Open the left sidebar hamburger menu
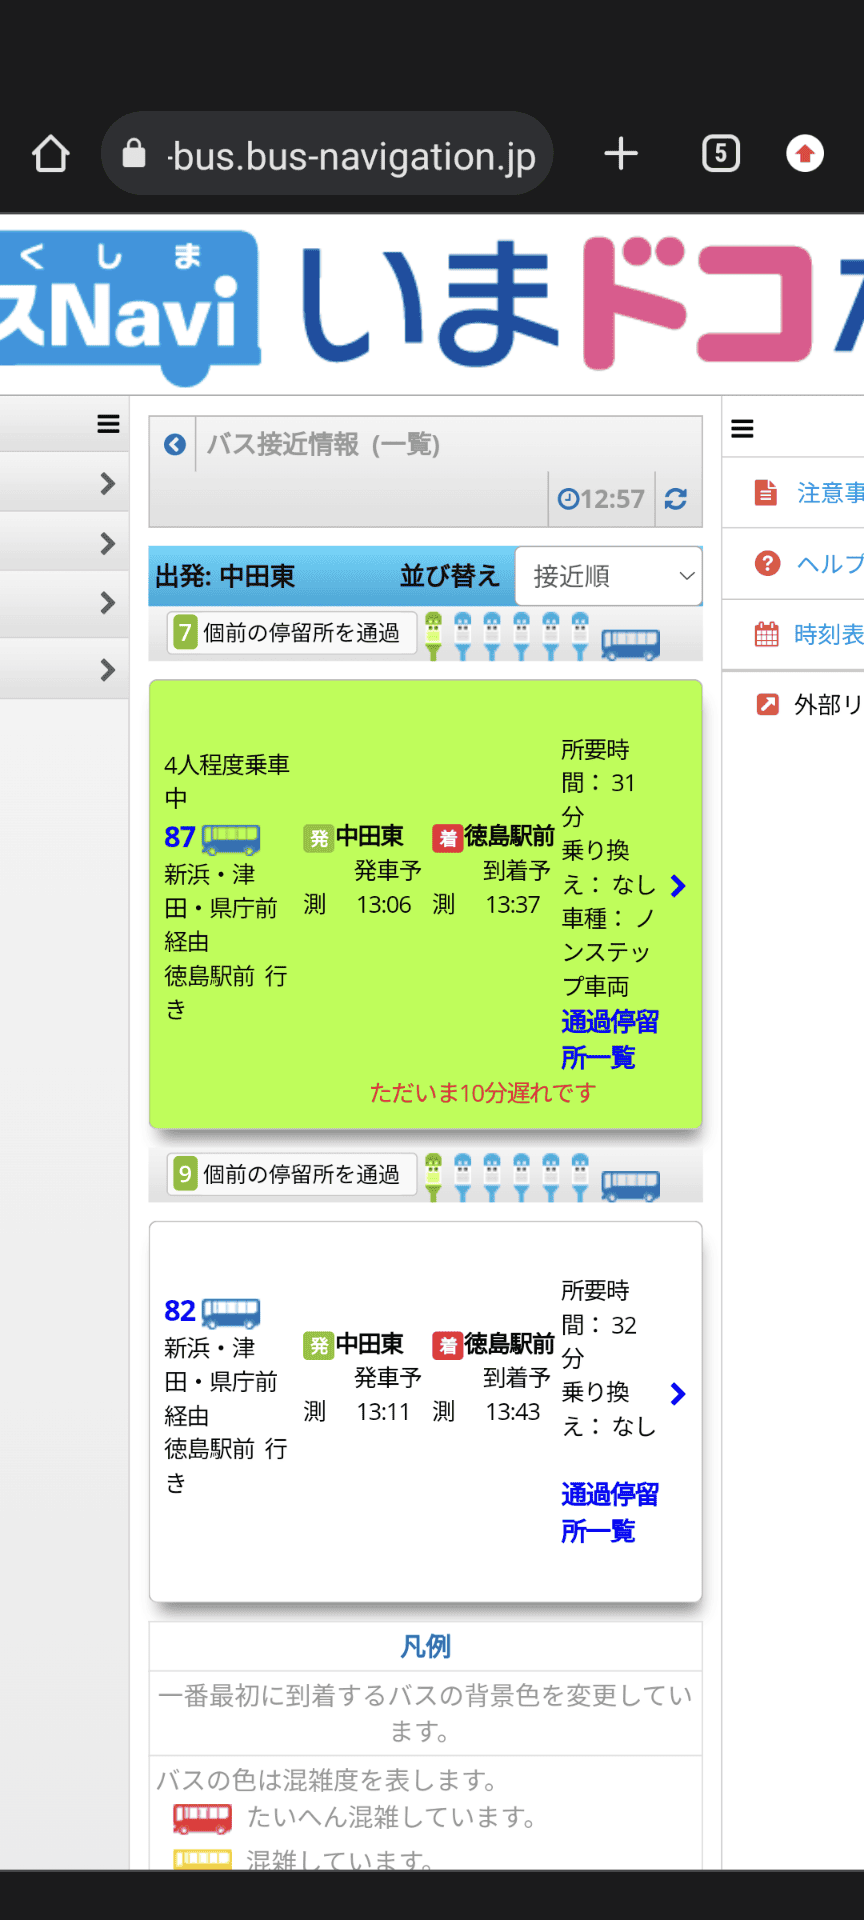This screenshot has width=864, height=1920. coord(108,424)
